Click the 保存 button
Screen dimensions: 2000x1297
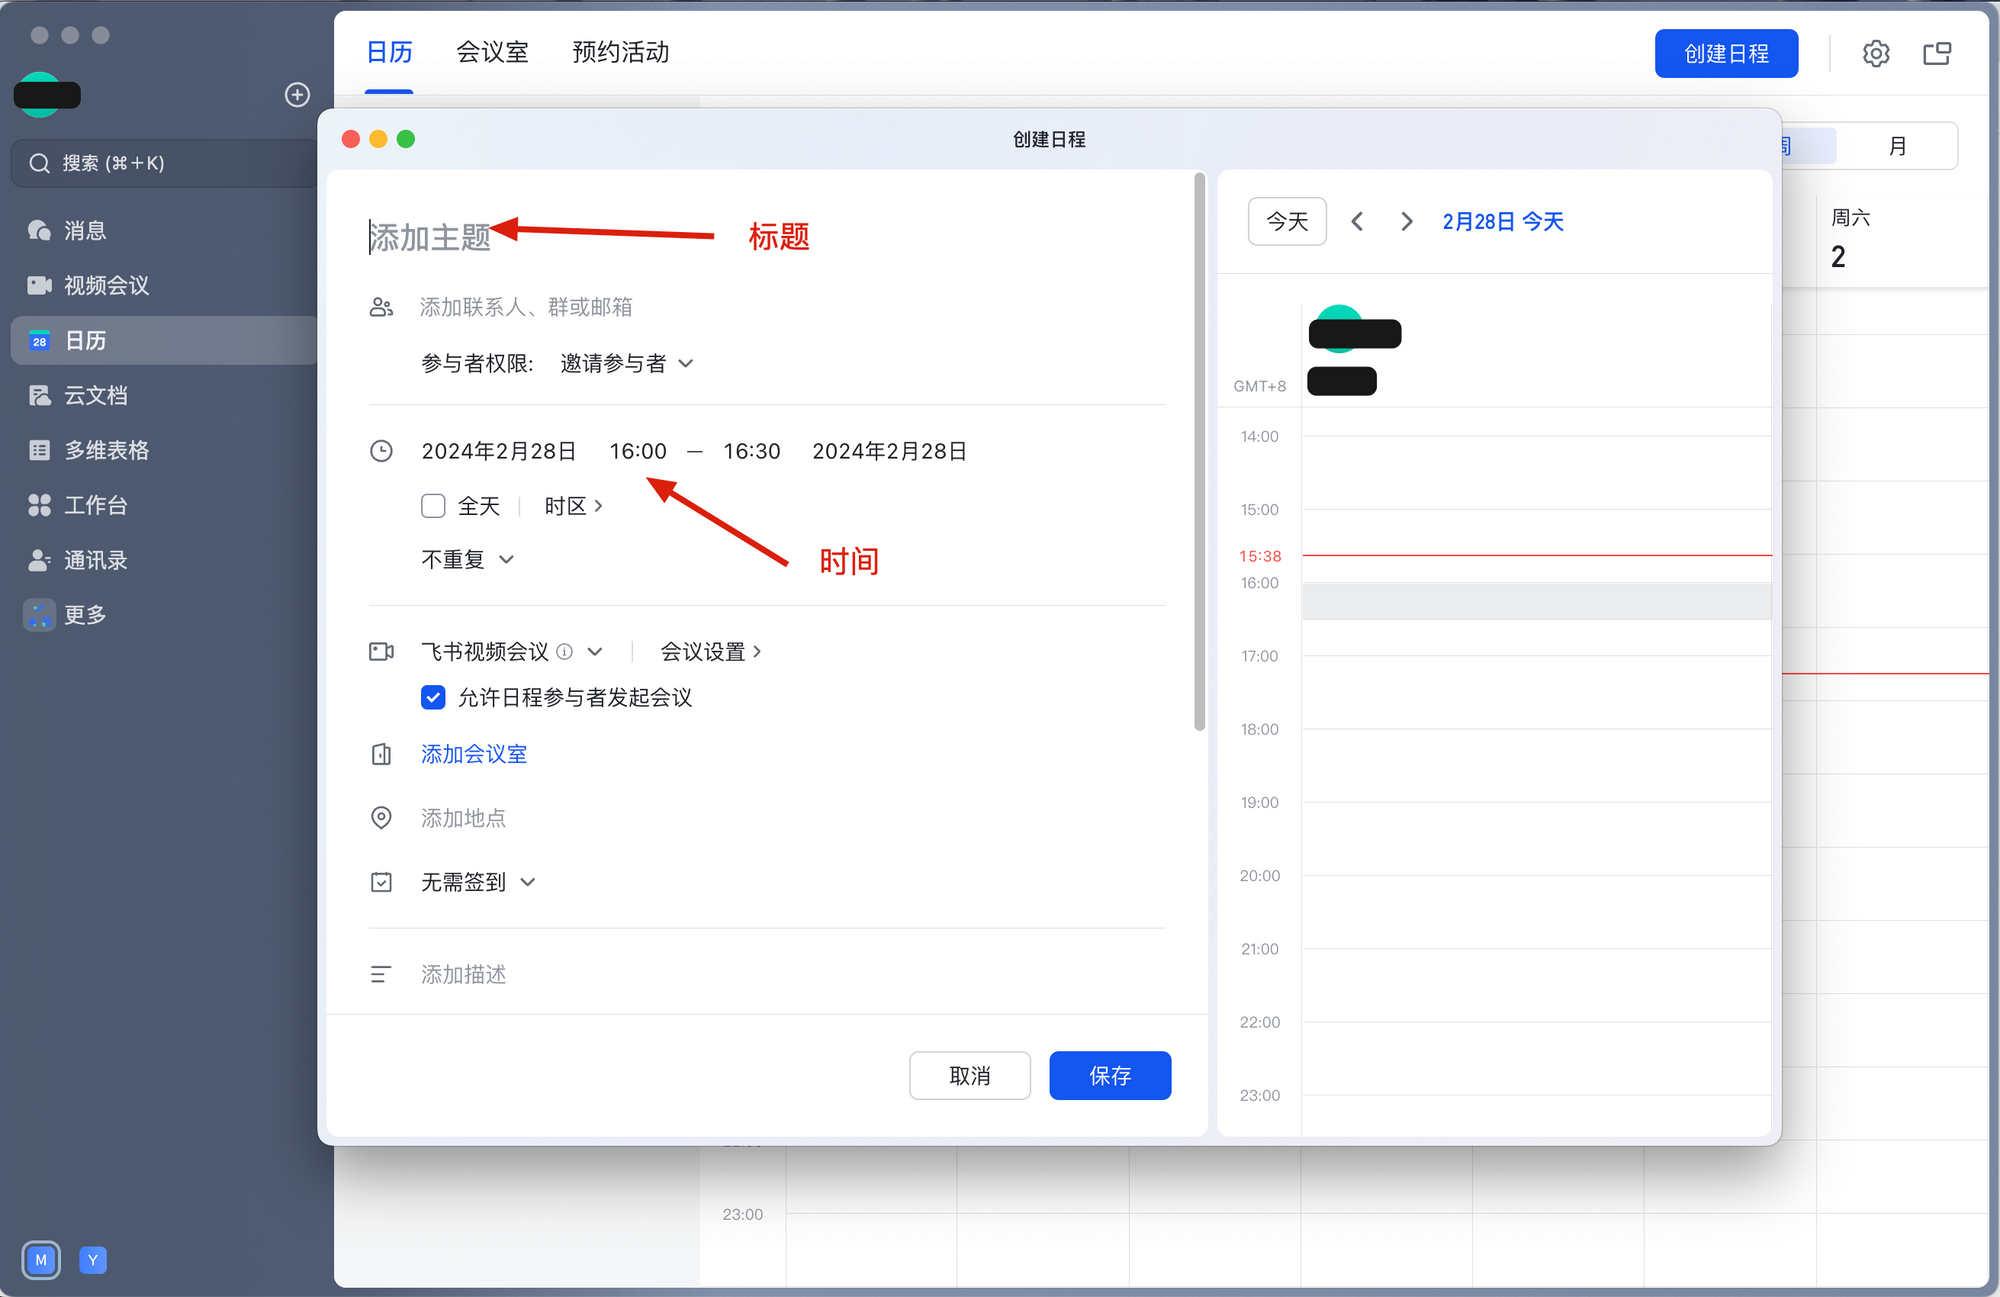pos(1109,1076)
